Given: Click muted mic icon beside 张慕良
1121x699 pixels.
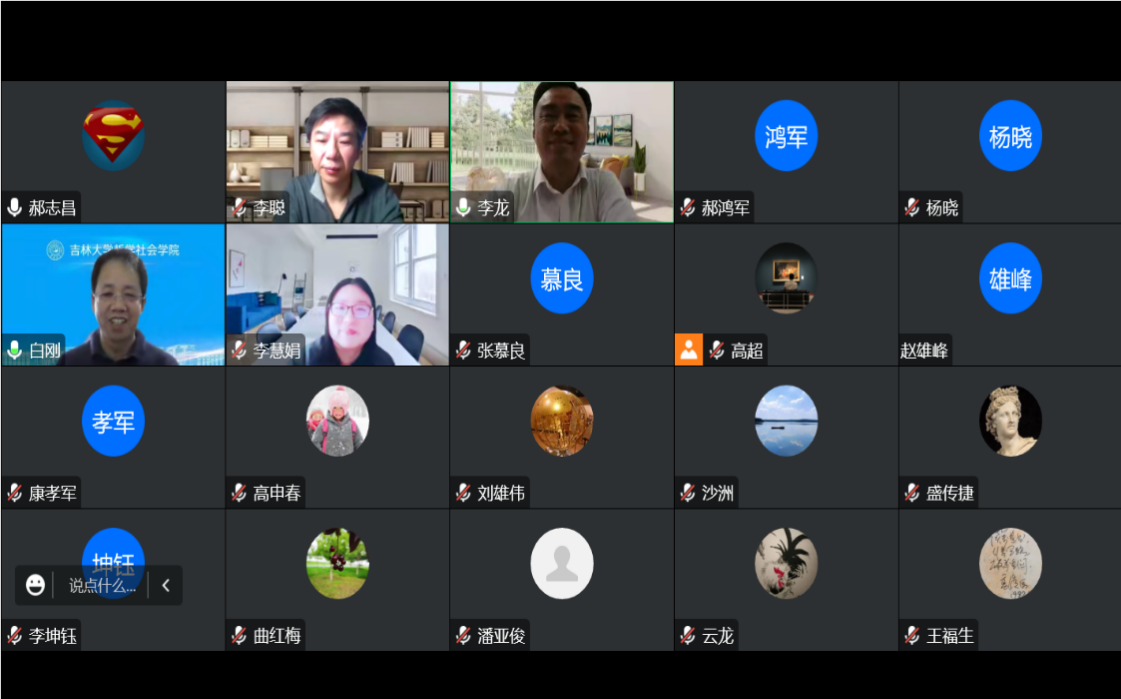Looking at the screenshot, I should 463,350.
